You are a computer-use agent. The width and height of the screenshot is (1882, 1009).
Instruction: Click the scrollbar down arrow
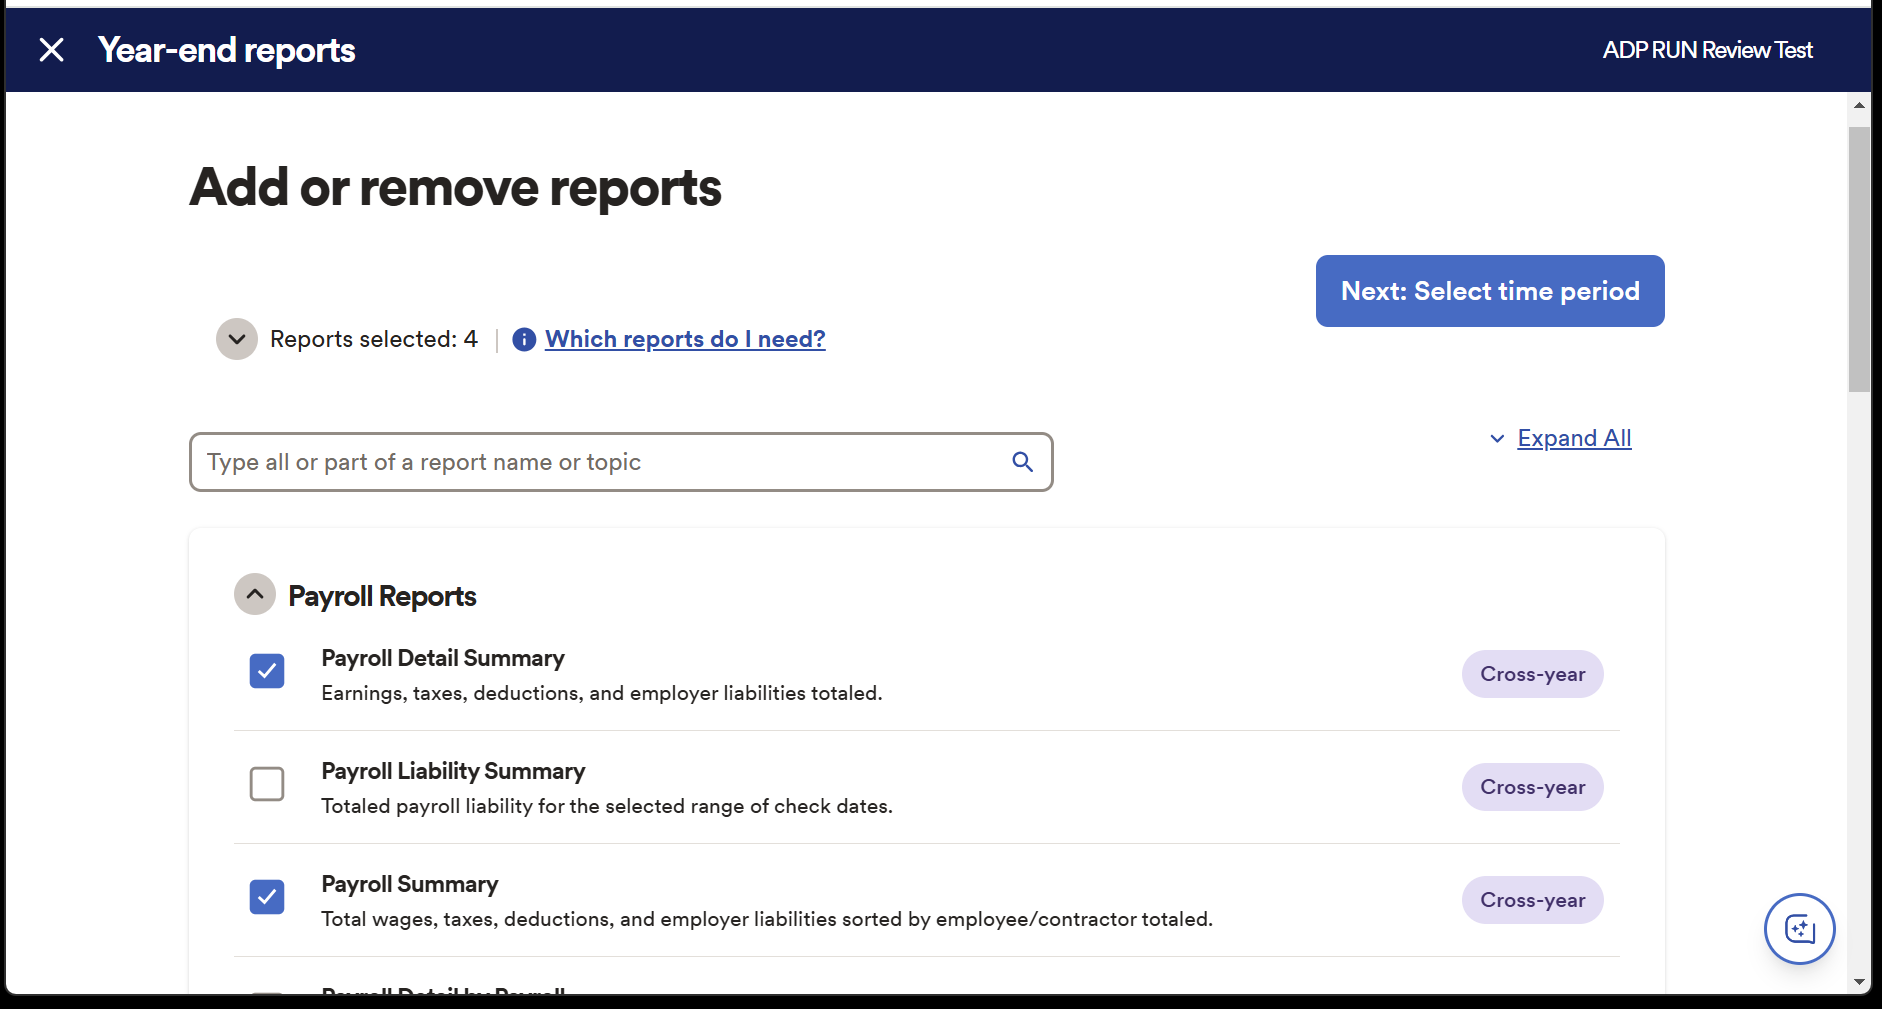pyautogui.click(x=1859, y=982)
